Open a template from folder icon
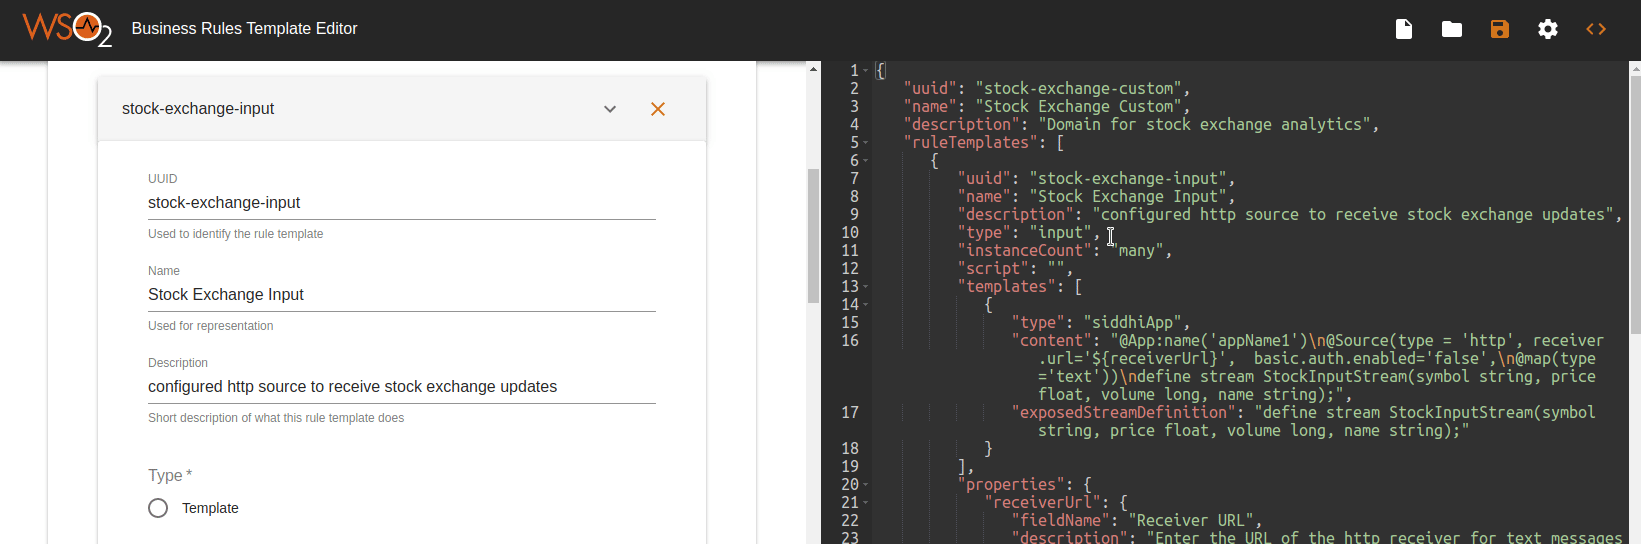The width and height of the screenshot is (1641, 544). pyautogui.click(x=1452, y=29)
